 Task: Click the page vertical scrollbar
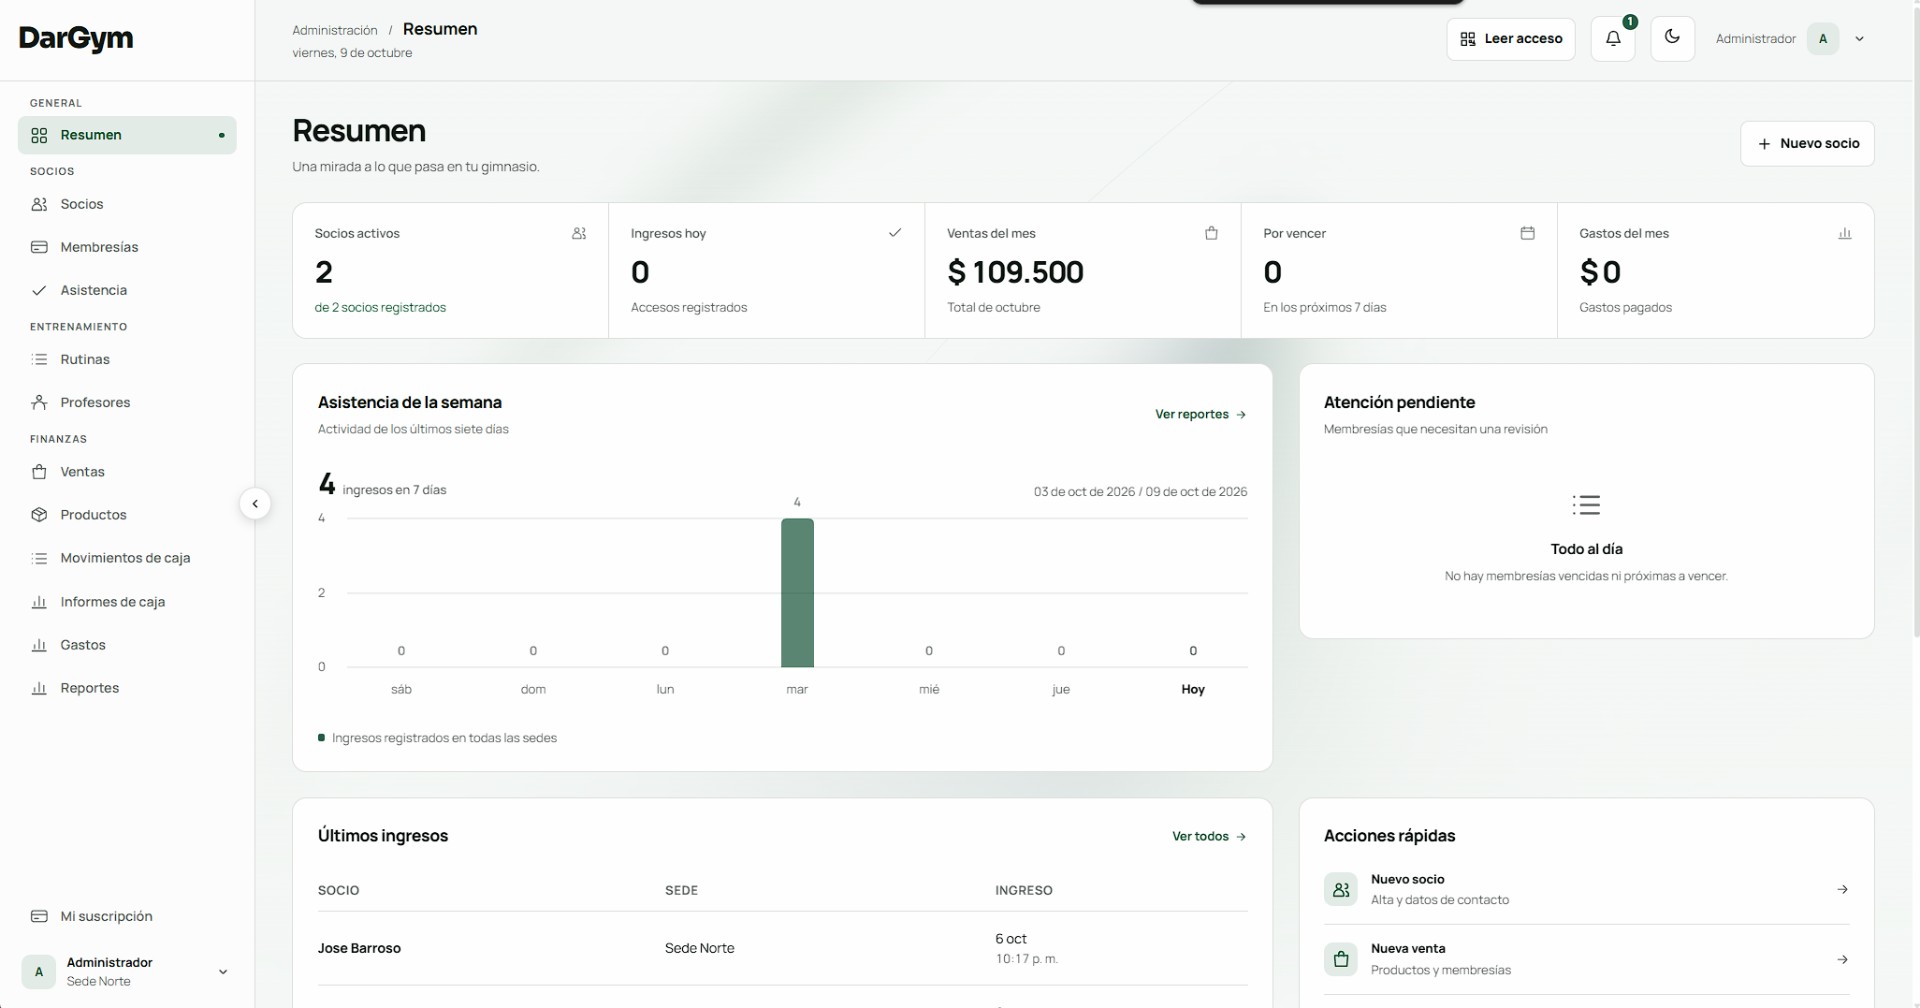[x=1916, y=320]
